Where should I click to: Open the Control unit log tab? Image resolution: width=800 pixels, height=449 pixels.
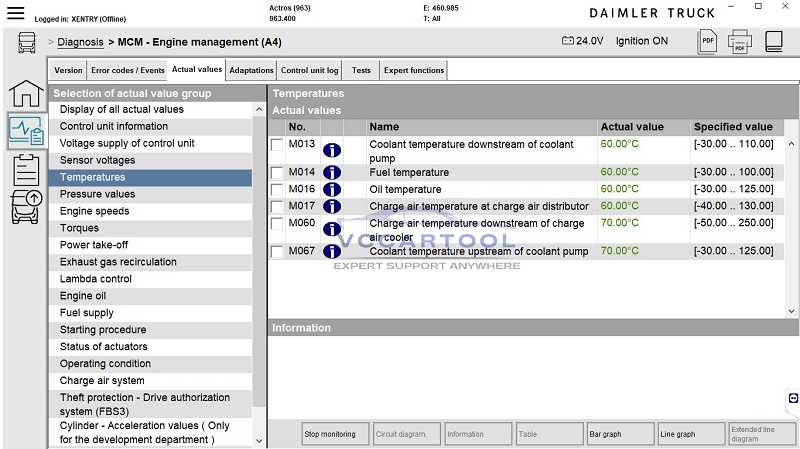(309, 70)
